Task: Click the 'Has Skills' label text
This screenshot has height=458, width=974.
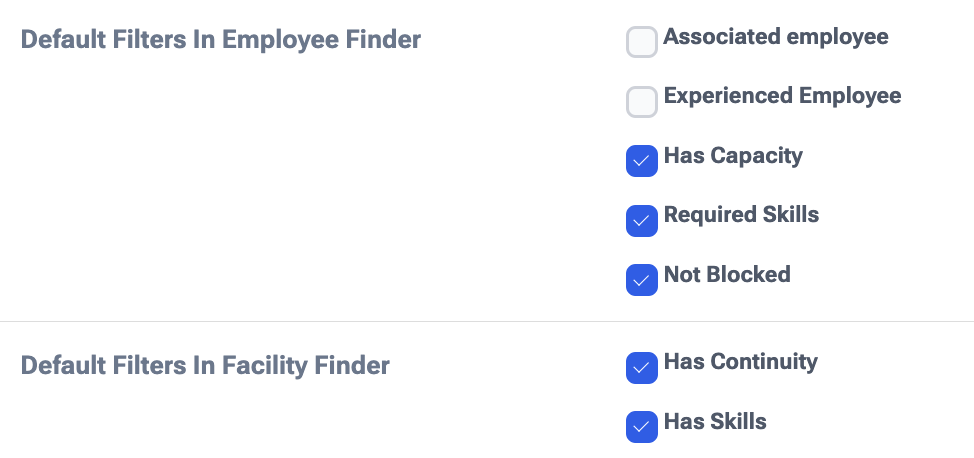Action: pyautogui.click(x=715, y=421)
